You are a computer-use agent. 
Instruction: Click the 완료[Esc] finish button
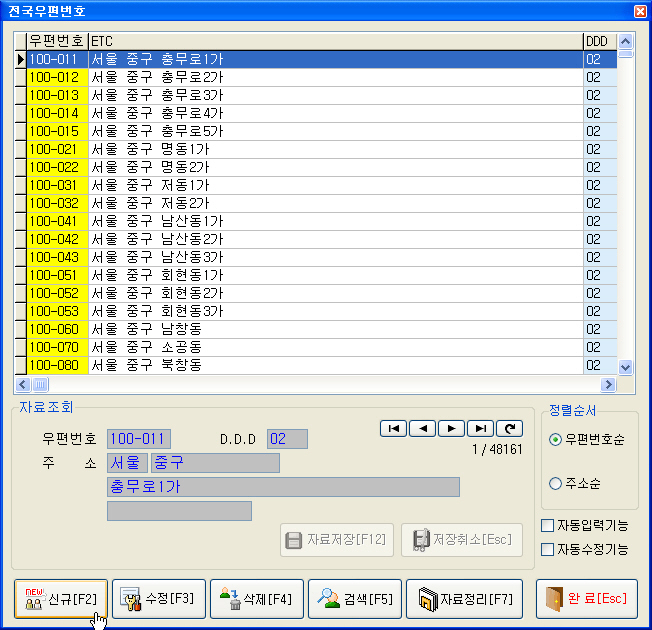[x=587, y=599]
